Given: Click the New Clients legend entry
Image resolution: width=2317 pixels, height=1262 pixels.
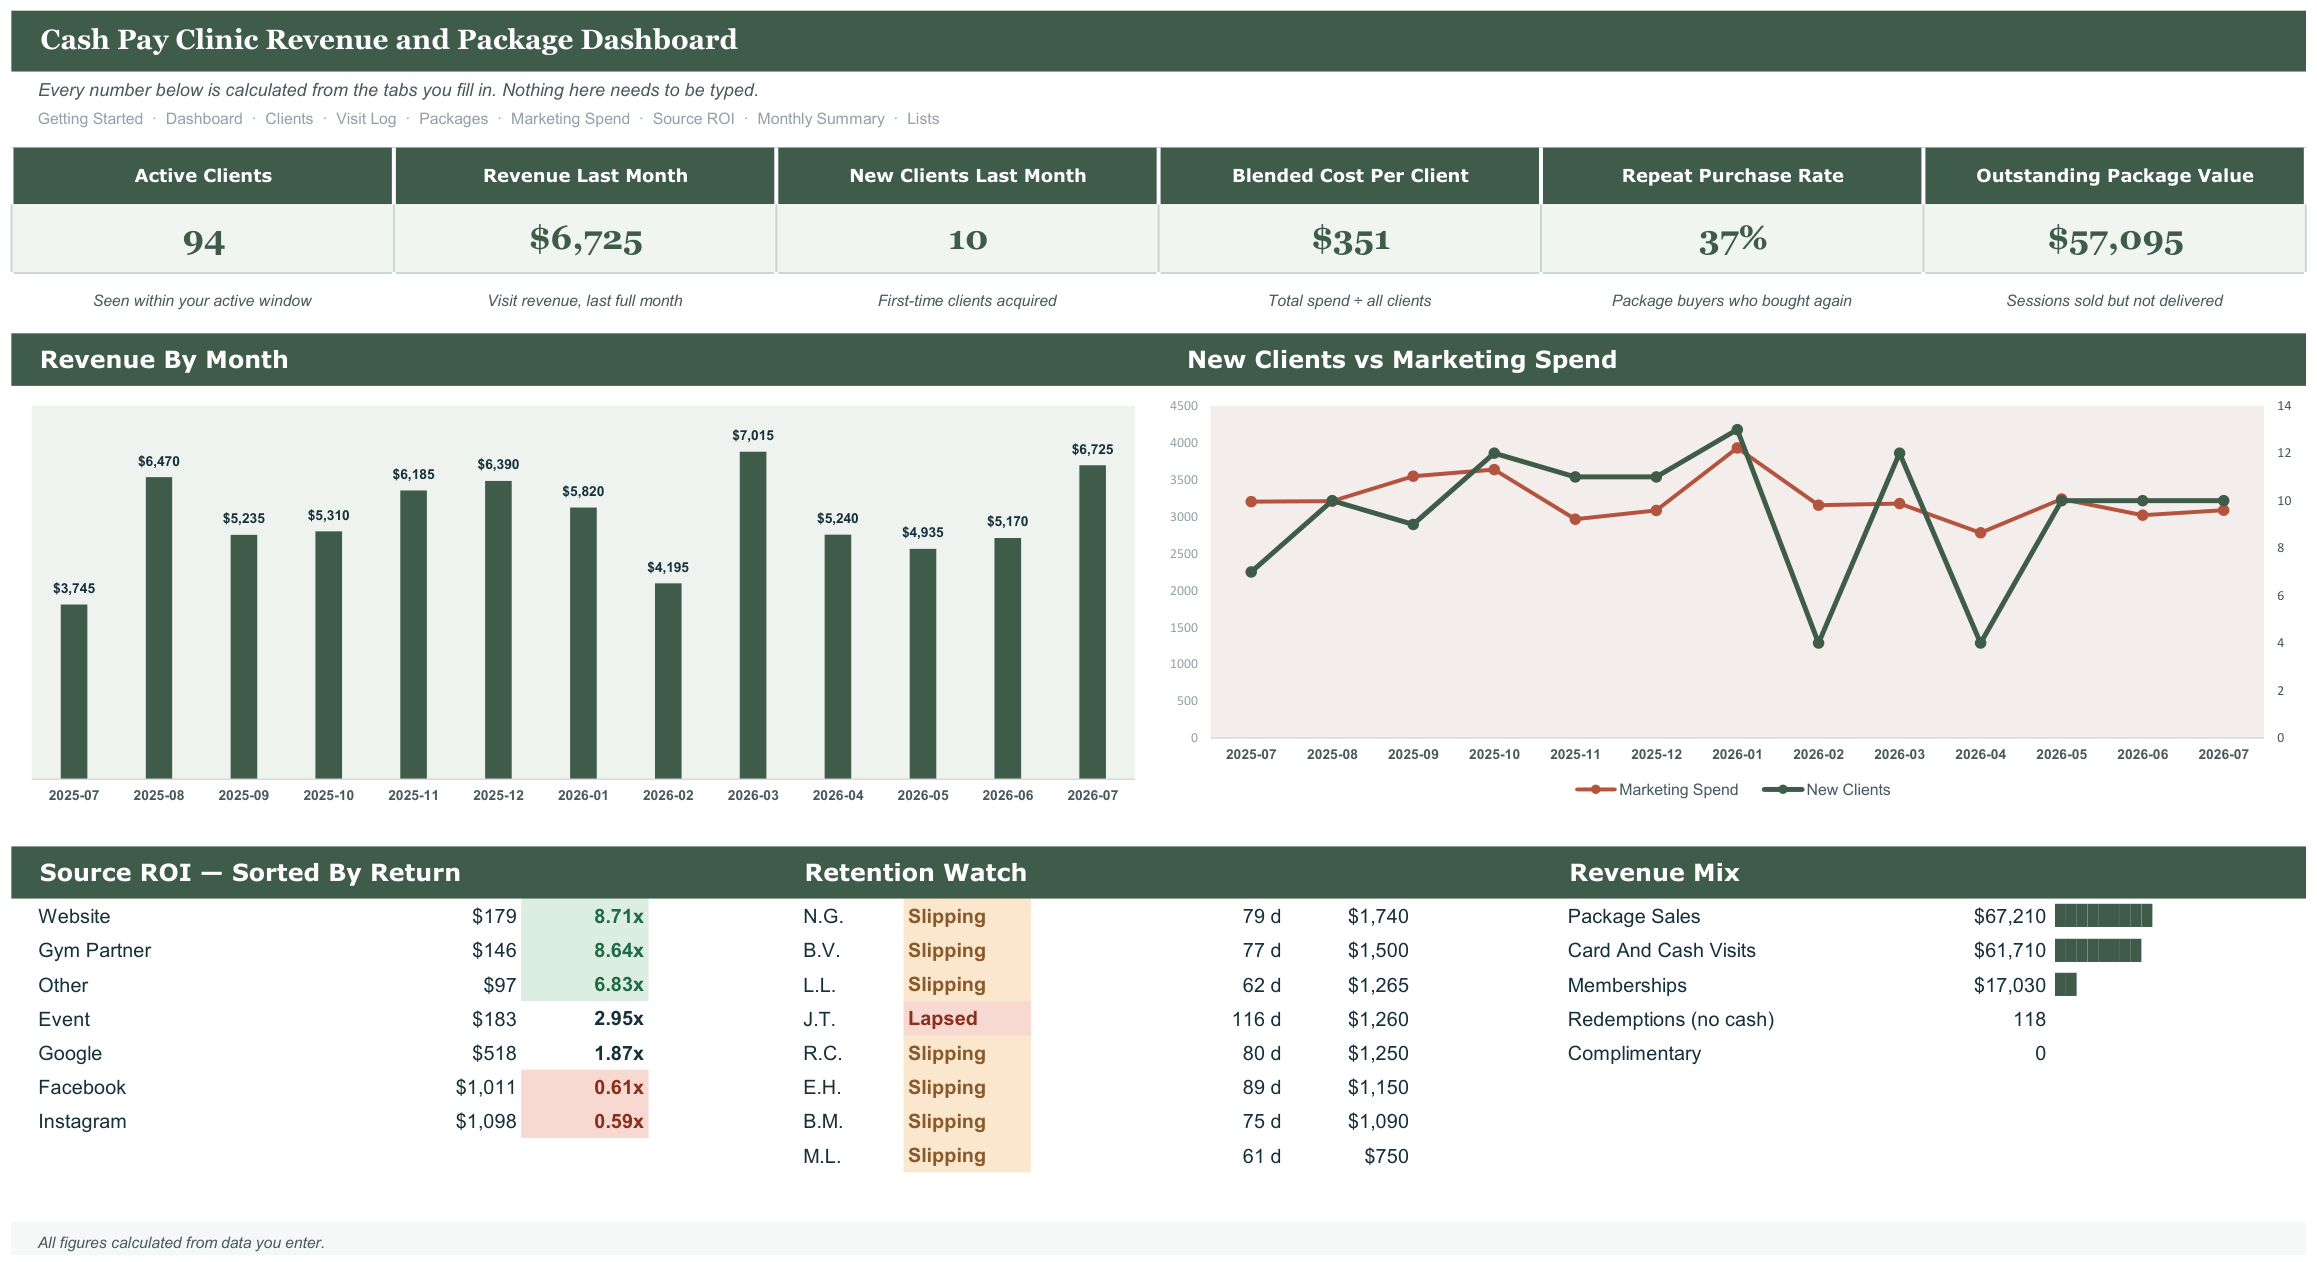Looking at the screenshot, I should [1826, 790].
